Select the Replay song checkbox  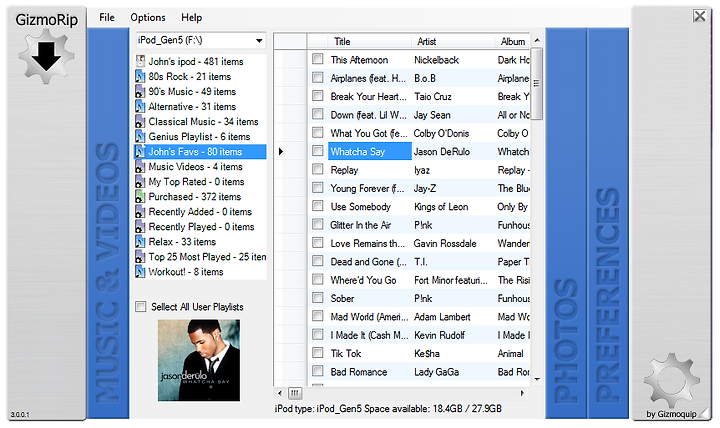(317, 169)
